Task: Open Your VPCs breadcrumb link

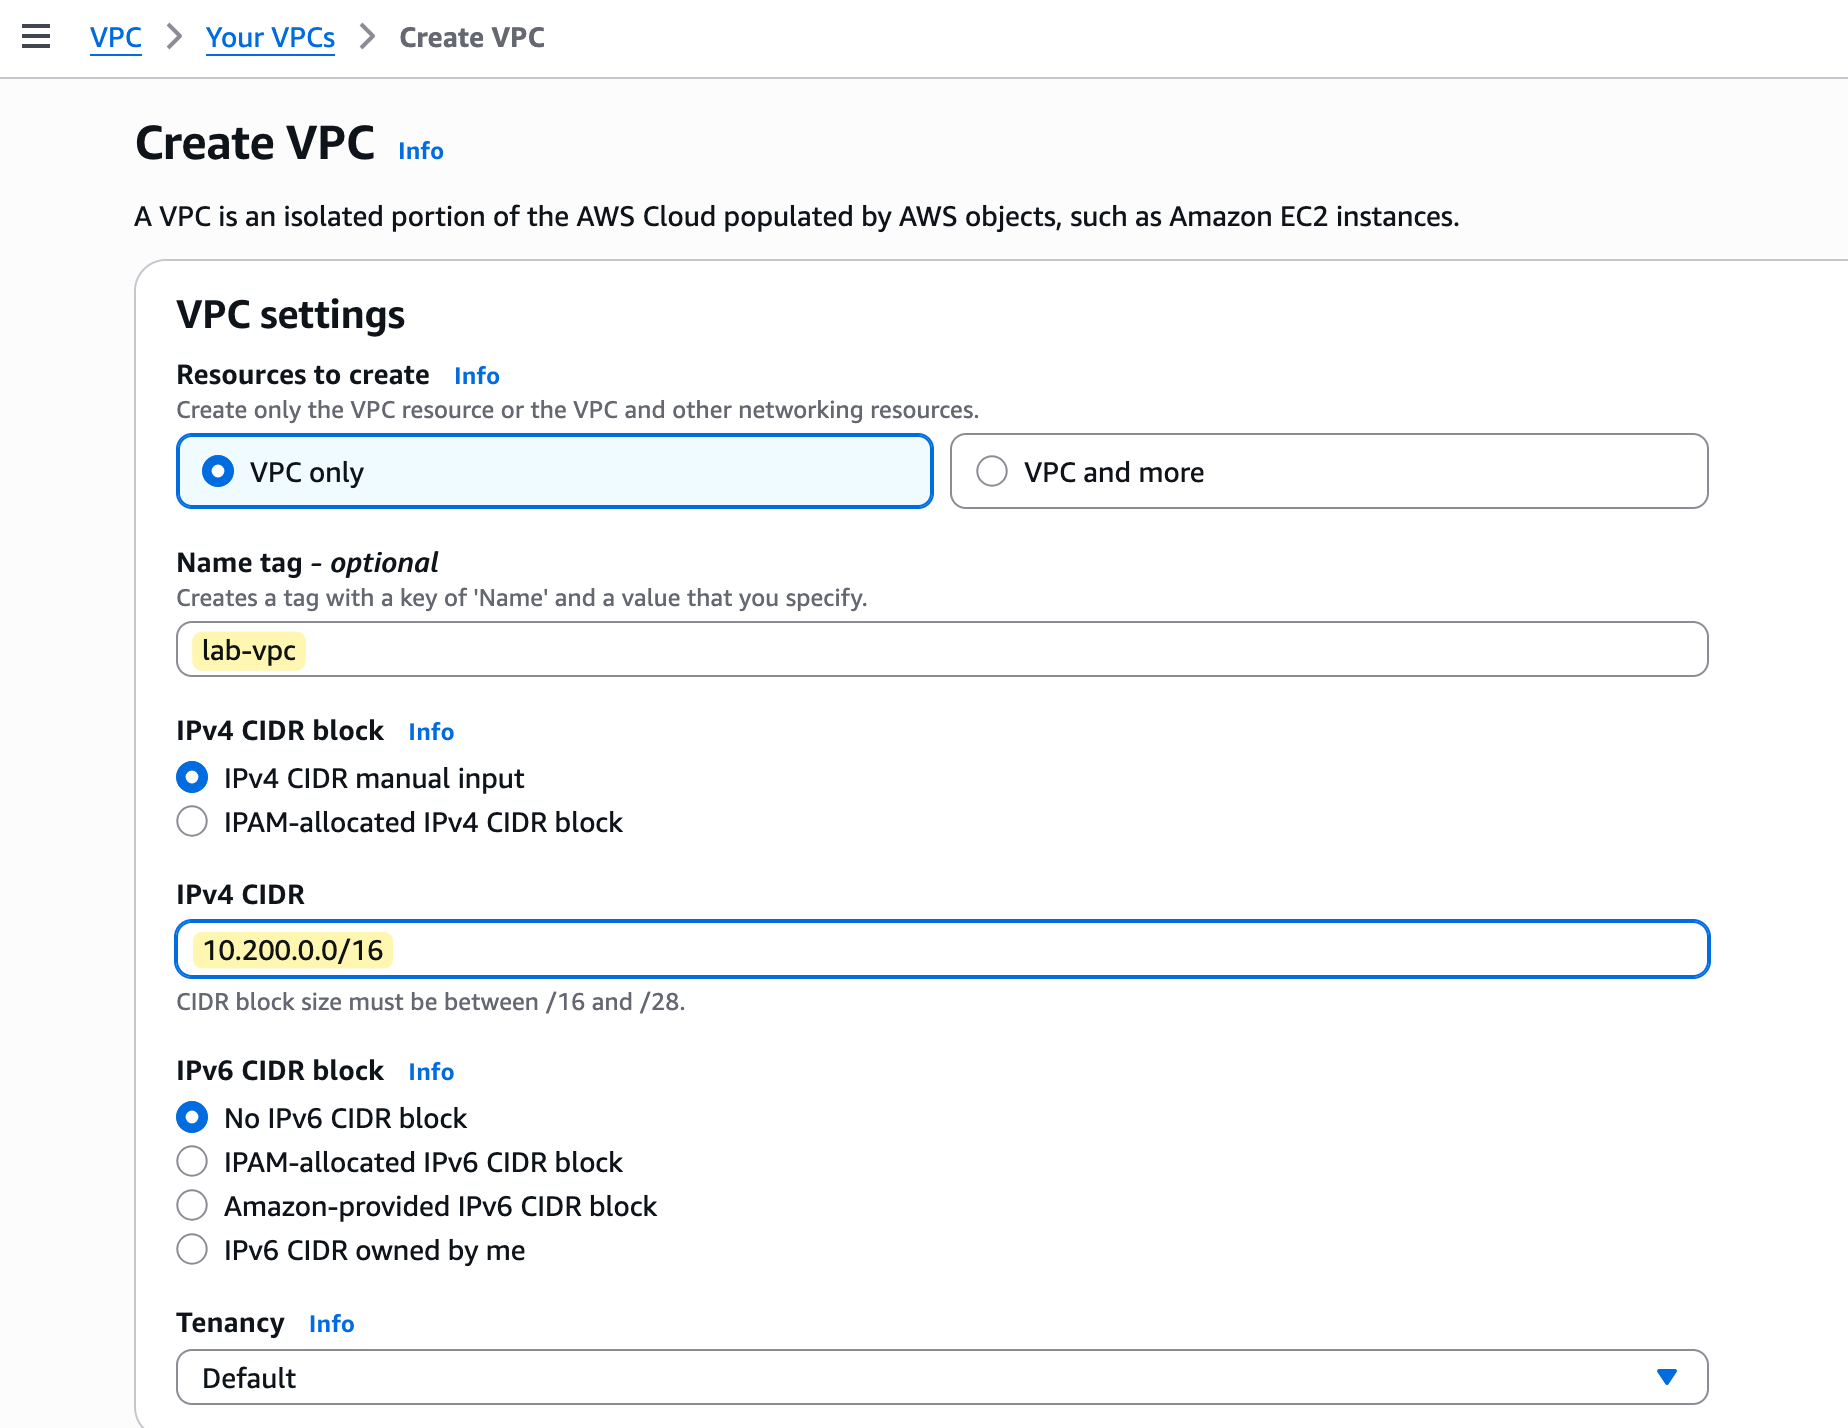Action: (x=270, y=37)
